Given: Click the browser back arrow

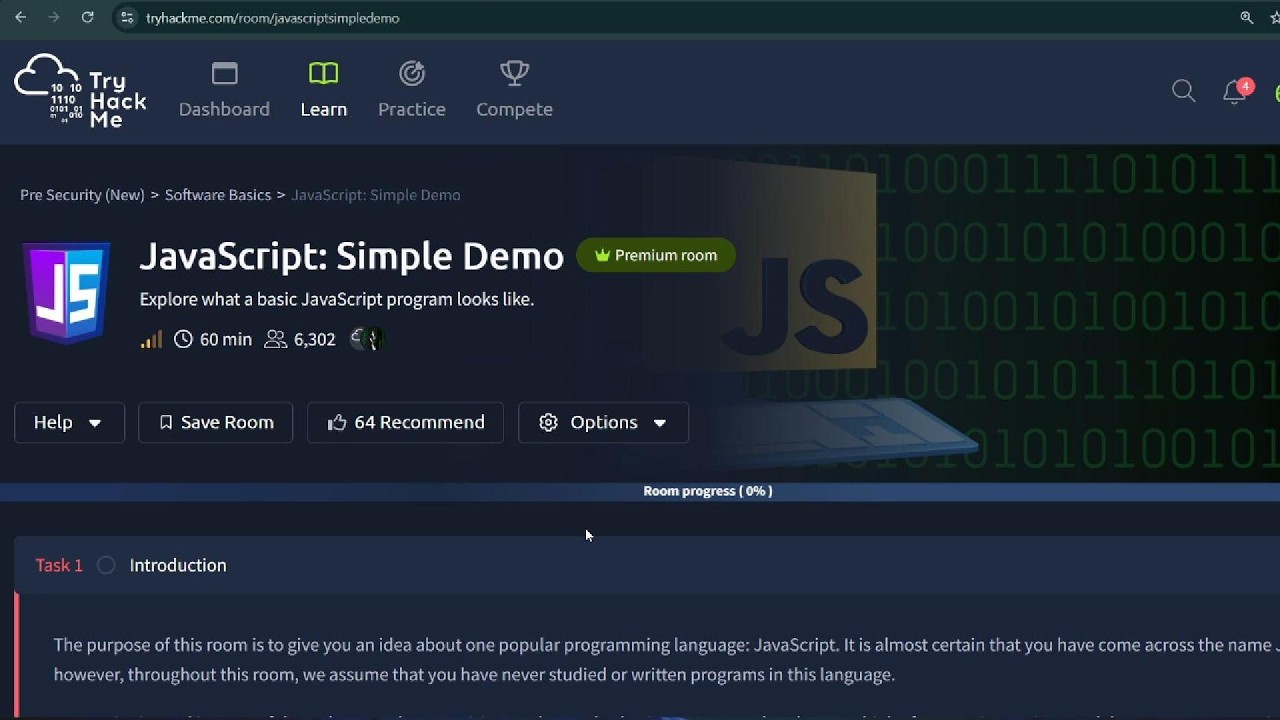Looking at the screenshot, I should (x=20, y=17).
